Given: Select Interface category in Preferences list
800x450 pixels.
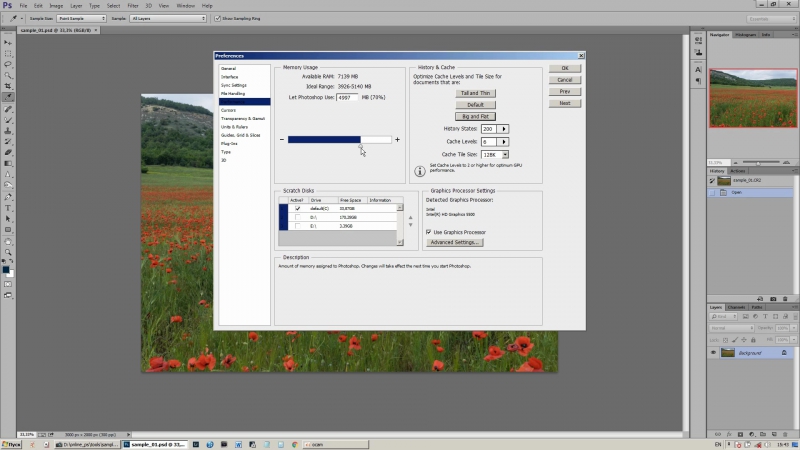Looking at the screenshot, I should click(230, 77).
